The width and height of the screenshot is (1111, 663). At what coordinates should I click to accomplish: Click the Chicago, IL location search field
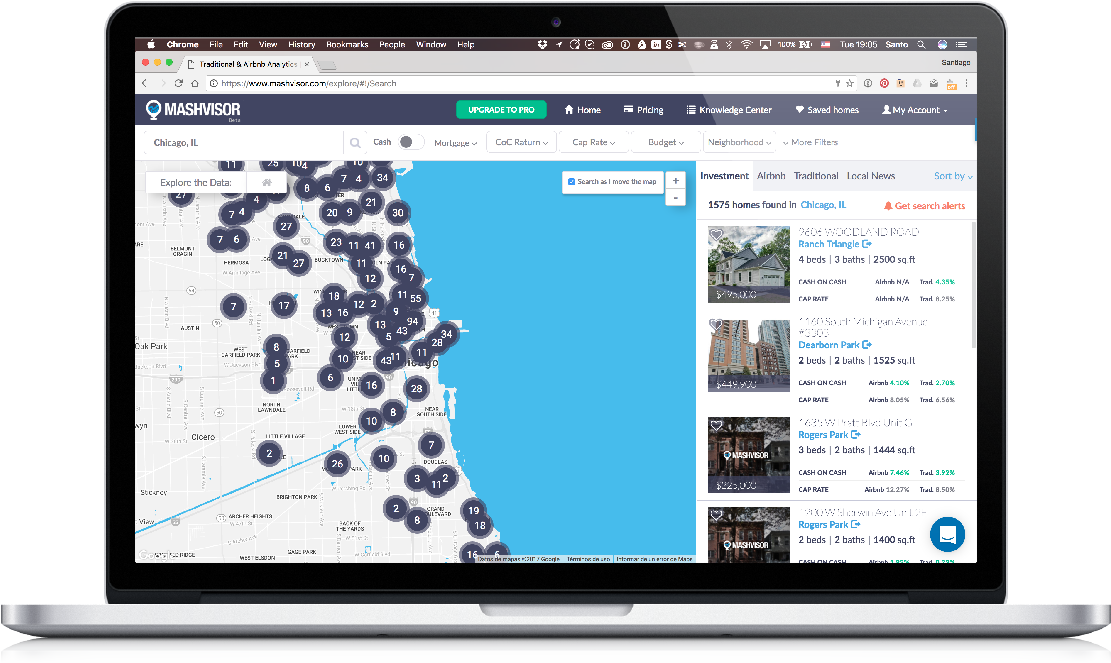click(244, 142)
